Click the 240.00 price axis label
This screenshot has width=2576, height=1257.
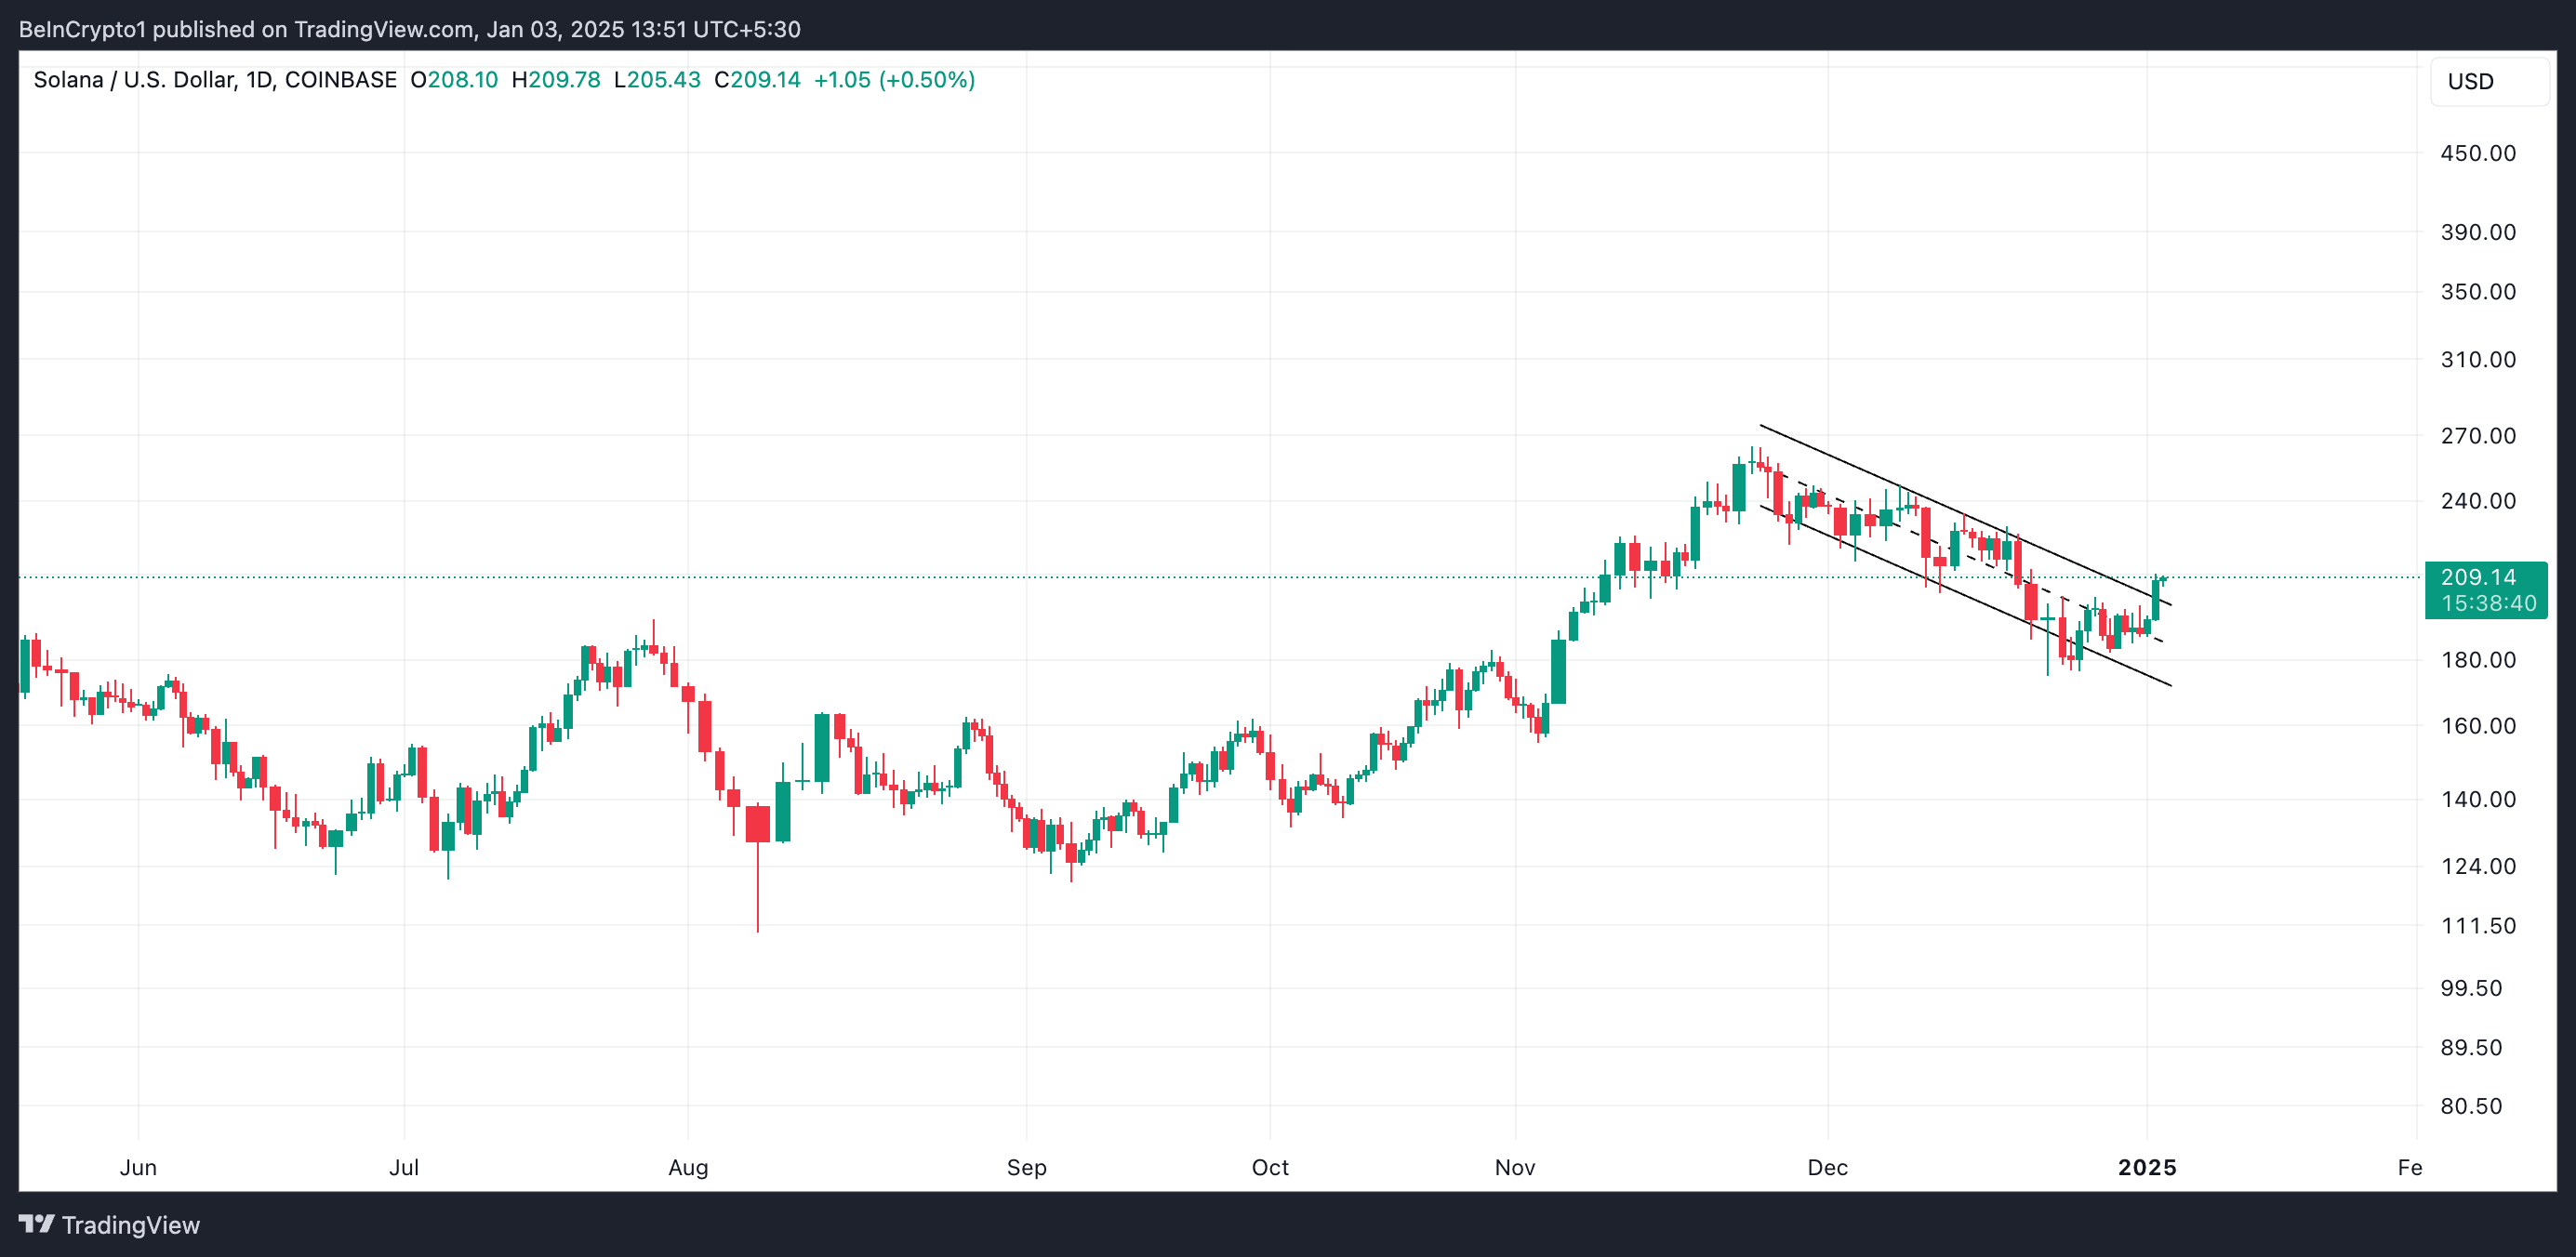pos(2477,501)
